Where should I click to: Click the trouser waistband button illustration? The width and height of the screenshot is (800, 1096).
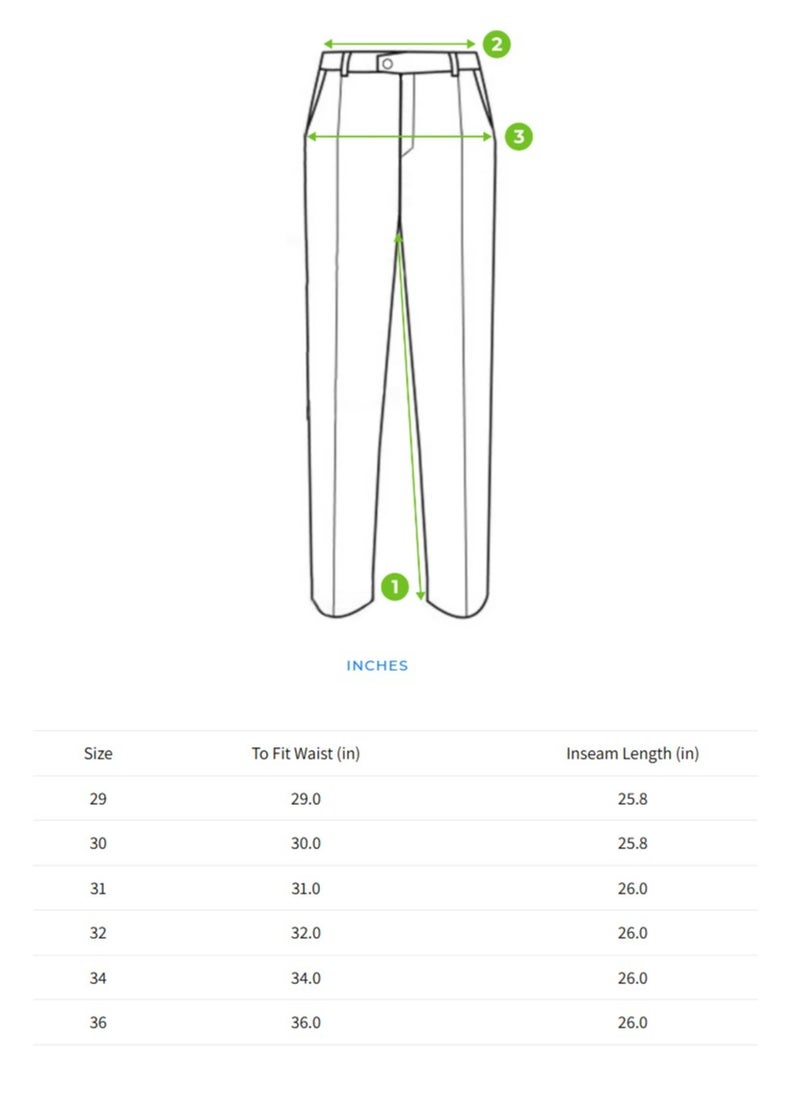click(387, 64)
